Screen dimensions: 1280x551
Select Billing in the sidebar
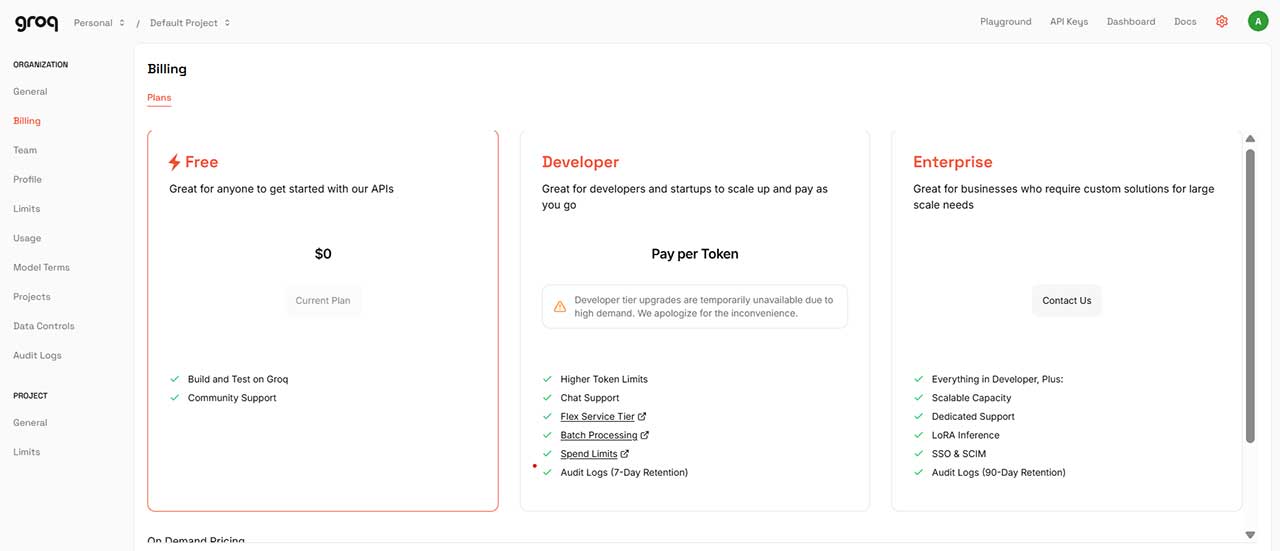coord(27,121)
